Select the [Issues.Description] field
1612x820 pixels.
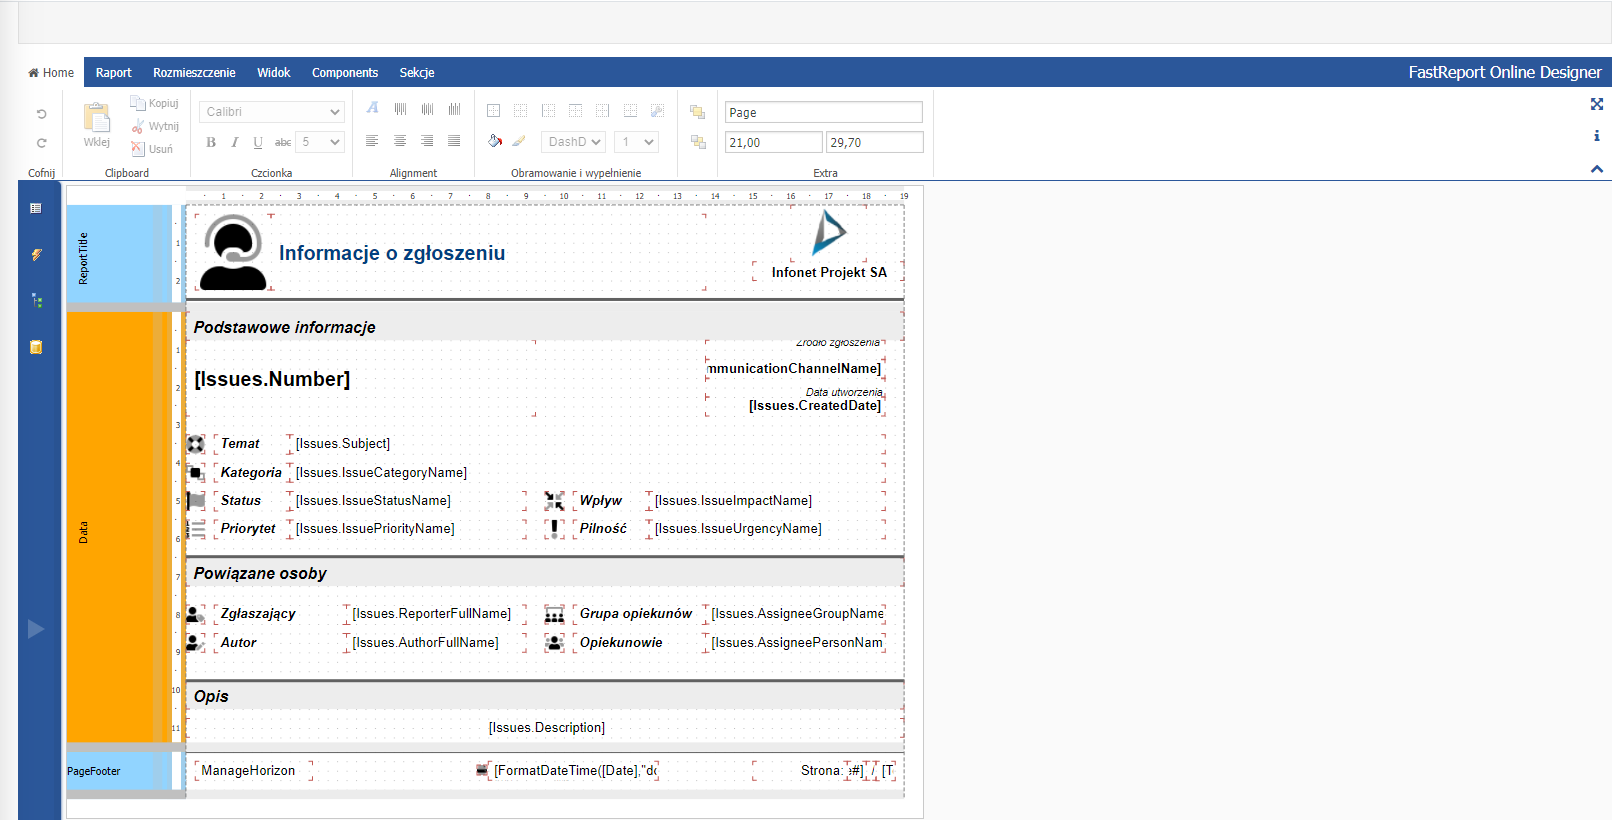(x=546, y=727)
